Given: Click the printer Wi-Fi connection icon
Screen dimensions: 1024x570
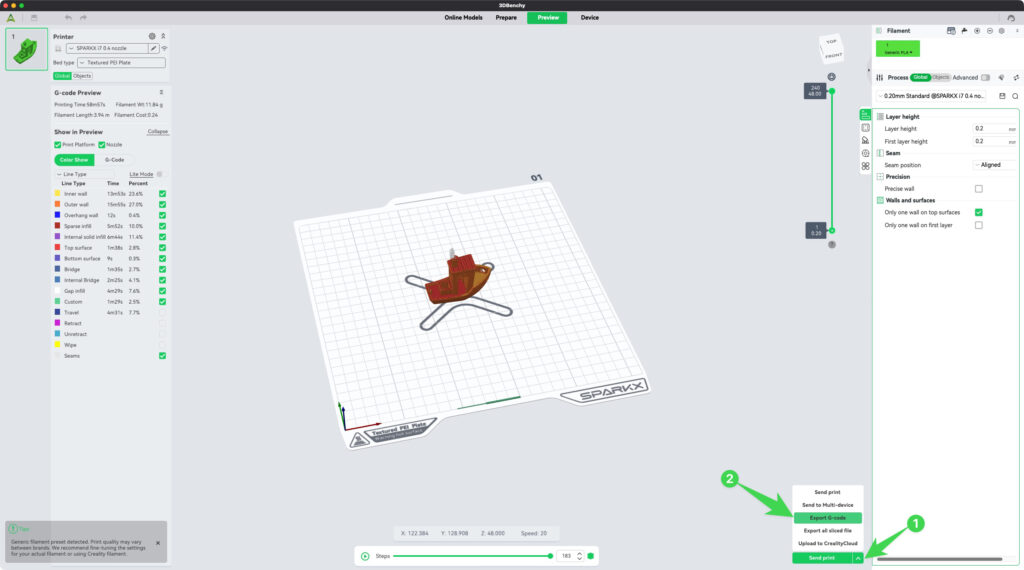Looking at the screenshot, I should [x=164, y=48].
